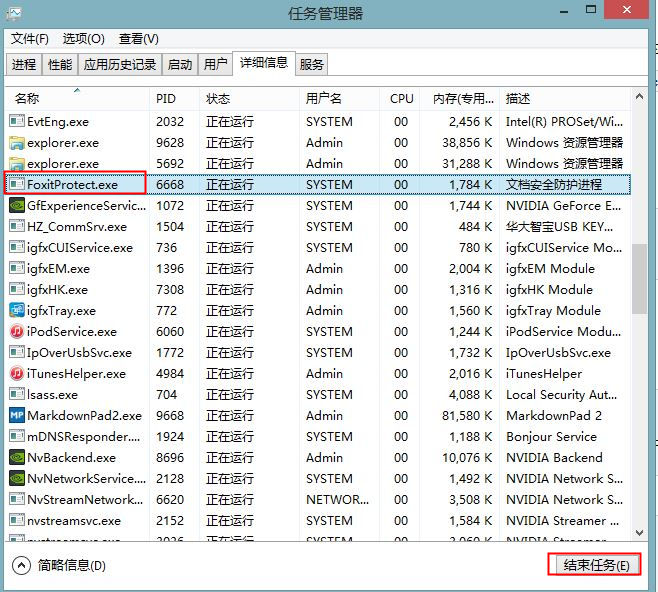The height and width of the screenshot is (592, 658).
Task: Click NVIDIA icon beside NvNetworkService
Action: coord(17,478)
